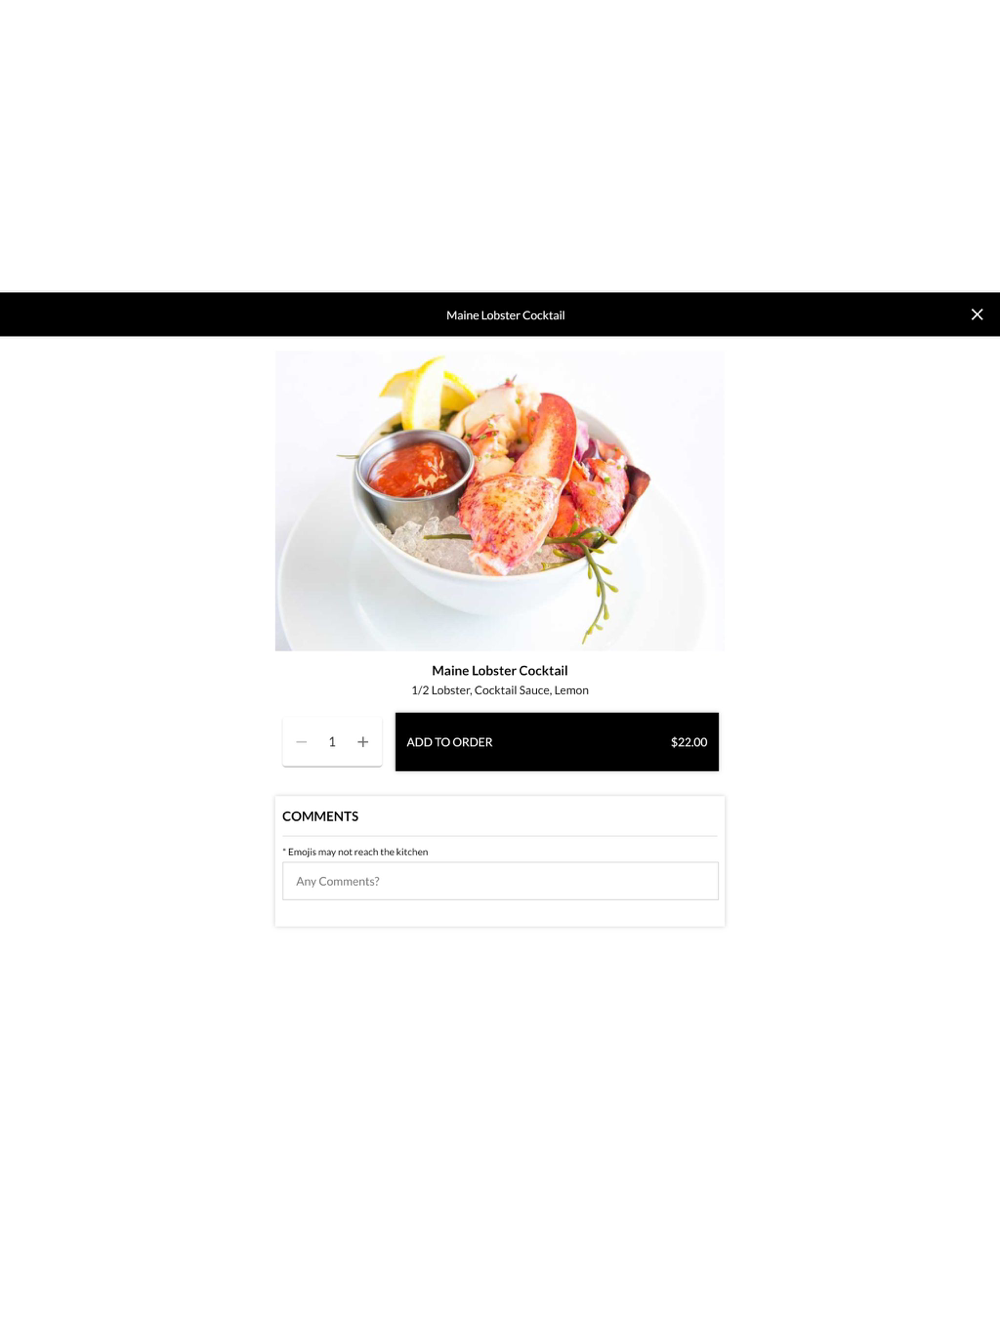Increase quantity with the plus icon
Screen dimensions: 1000x1334
pyautogui.click(x=363, y=742)
